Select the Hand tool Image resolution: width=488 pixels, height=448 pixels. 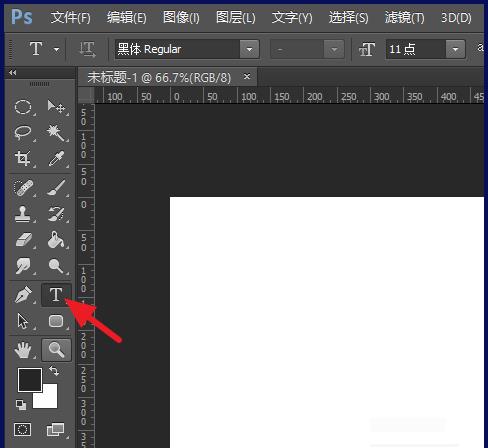coord(23,350)
